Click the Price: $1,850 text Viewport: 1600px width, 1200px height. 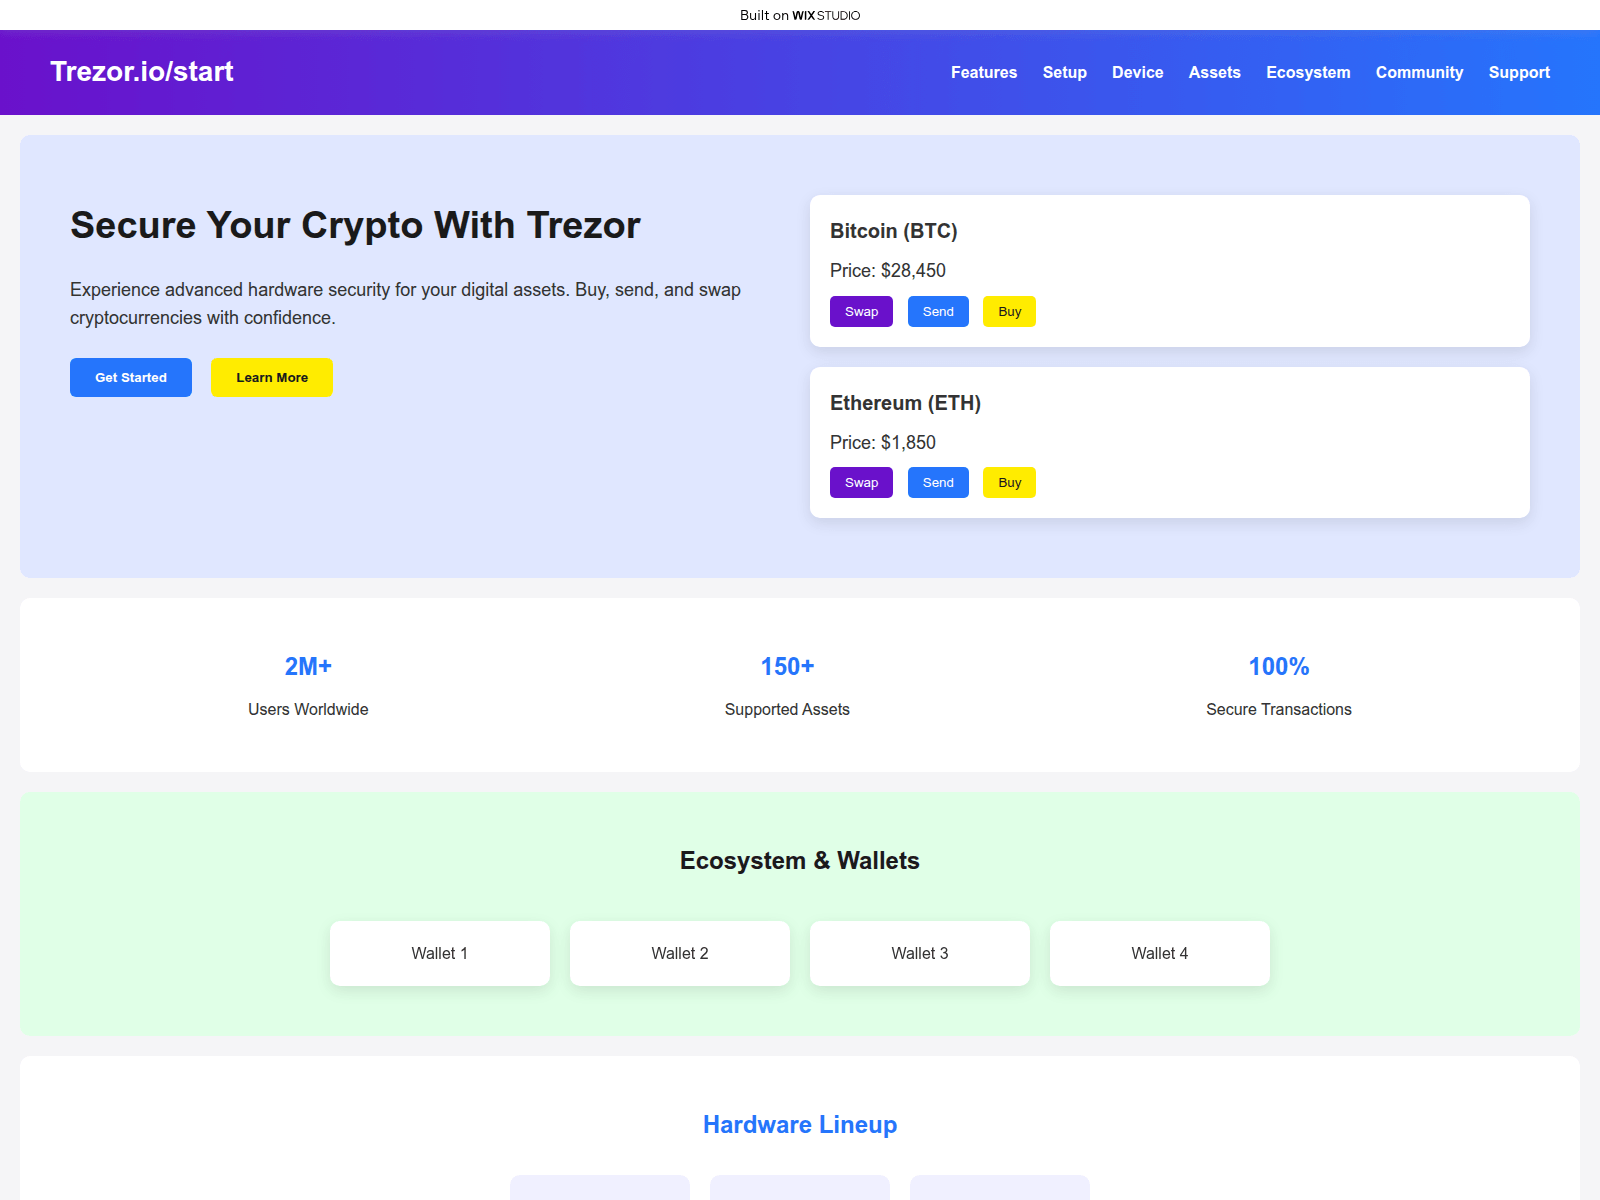coord(883,442)
